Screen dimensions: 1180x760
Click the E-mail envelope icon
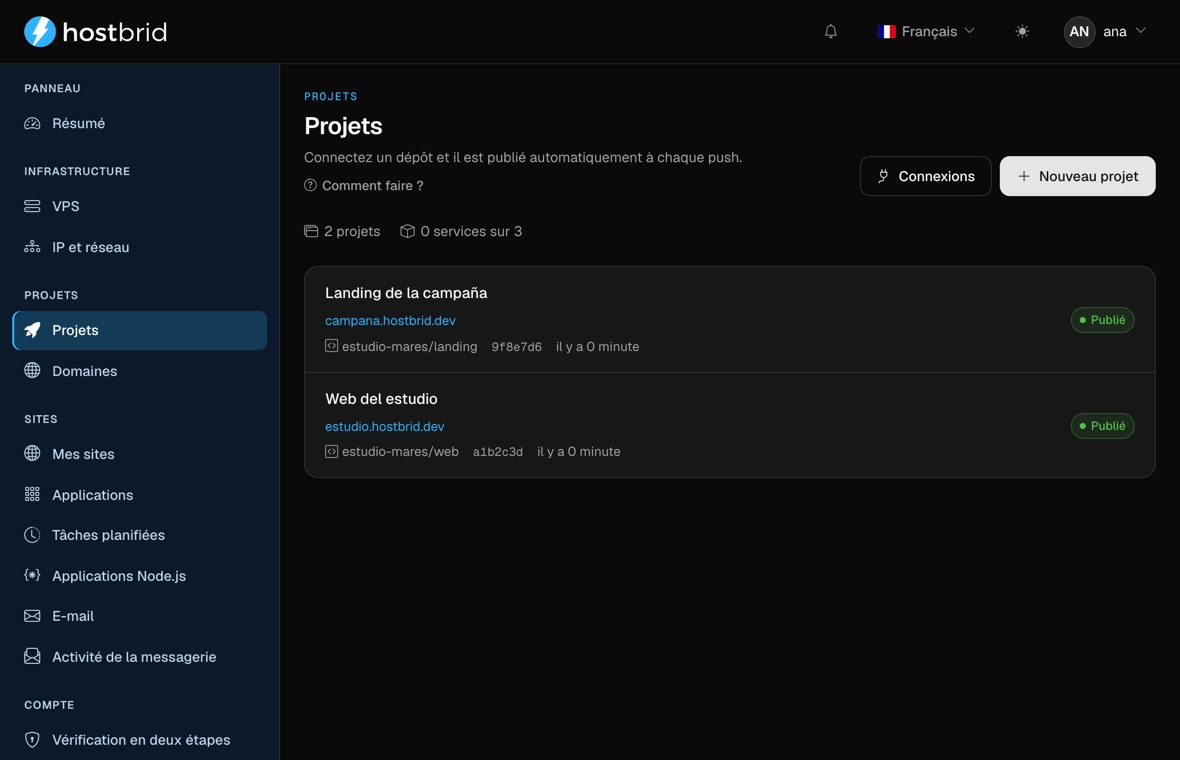click(32, 616)
